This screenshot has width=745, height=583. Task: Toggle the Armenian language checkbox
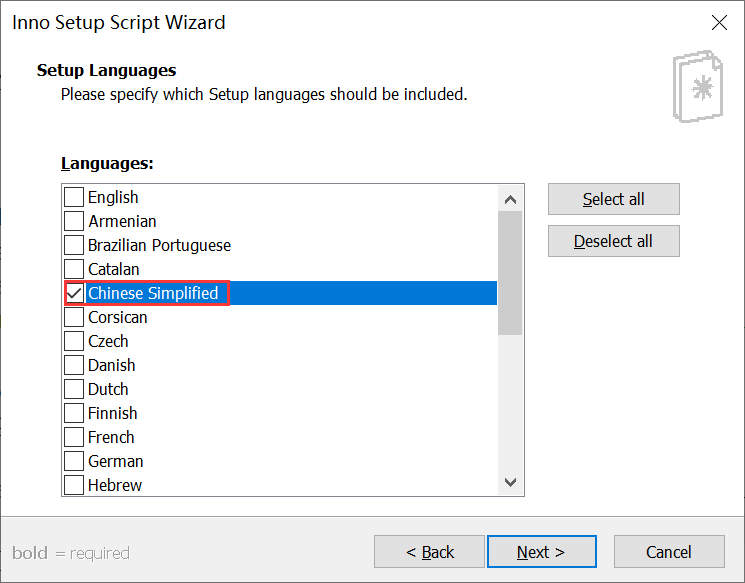(74, 221)
